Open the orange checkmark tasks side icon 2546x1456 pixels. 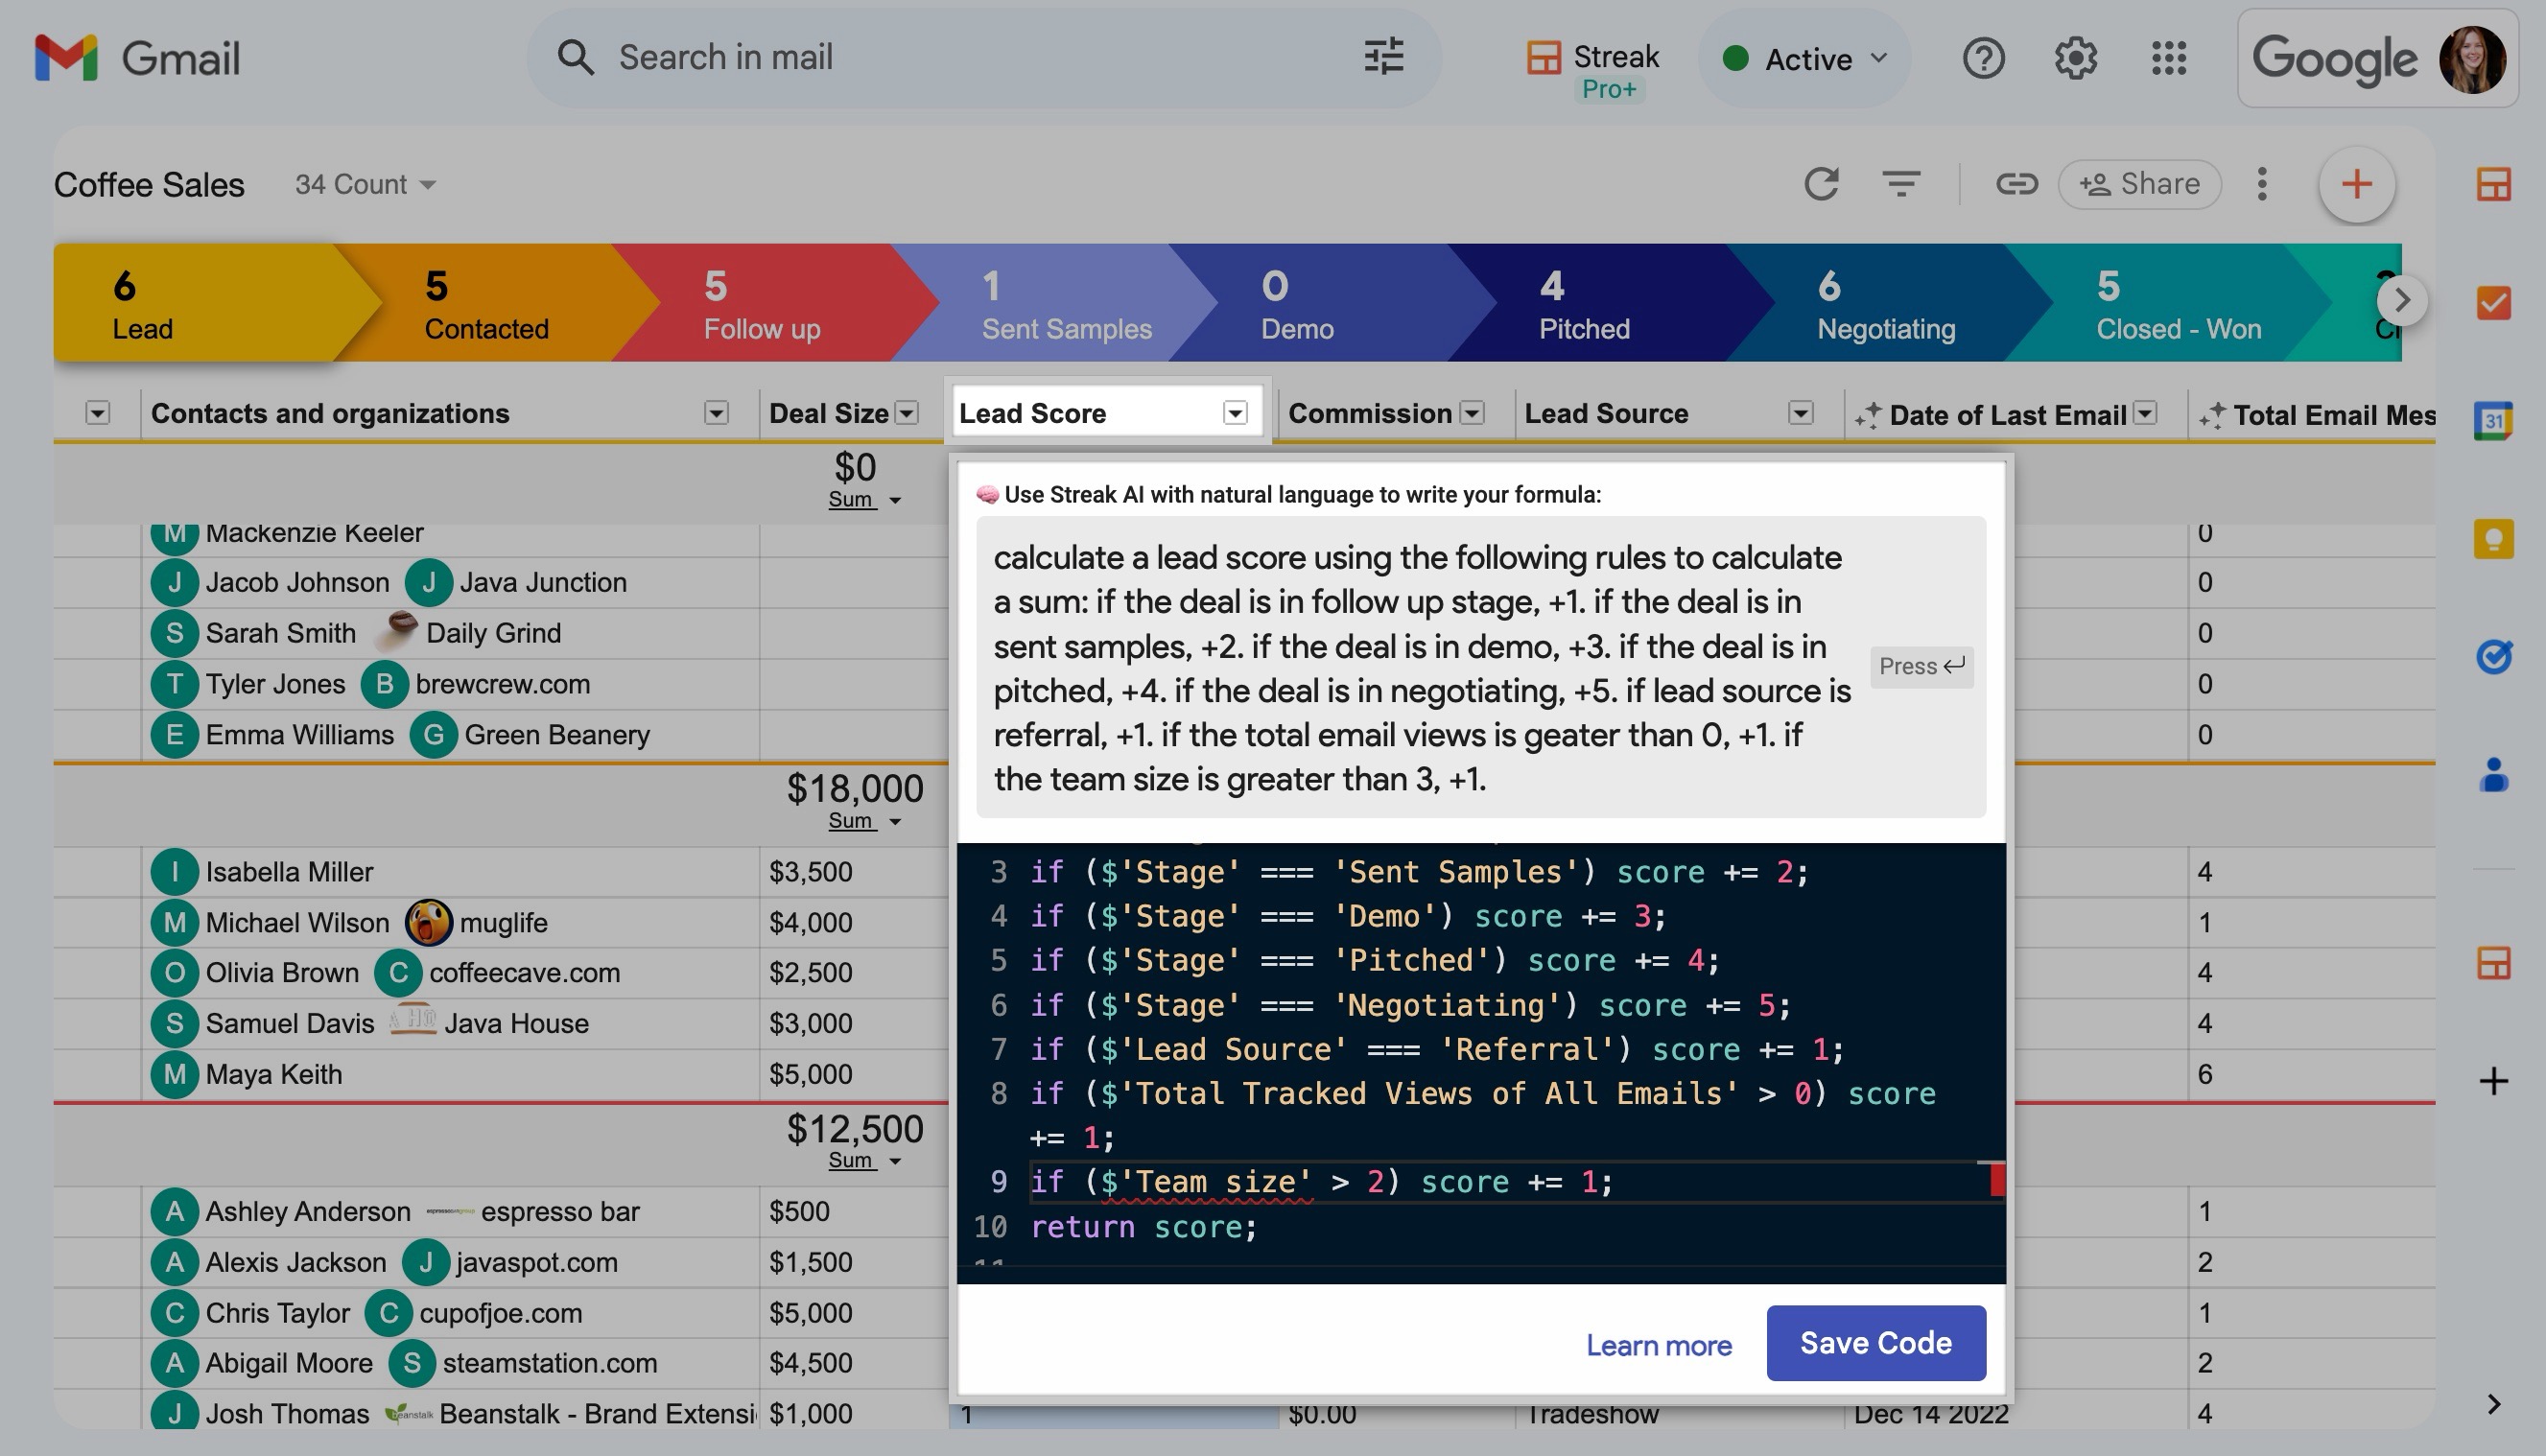coord(2493,302)
